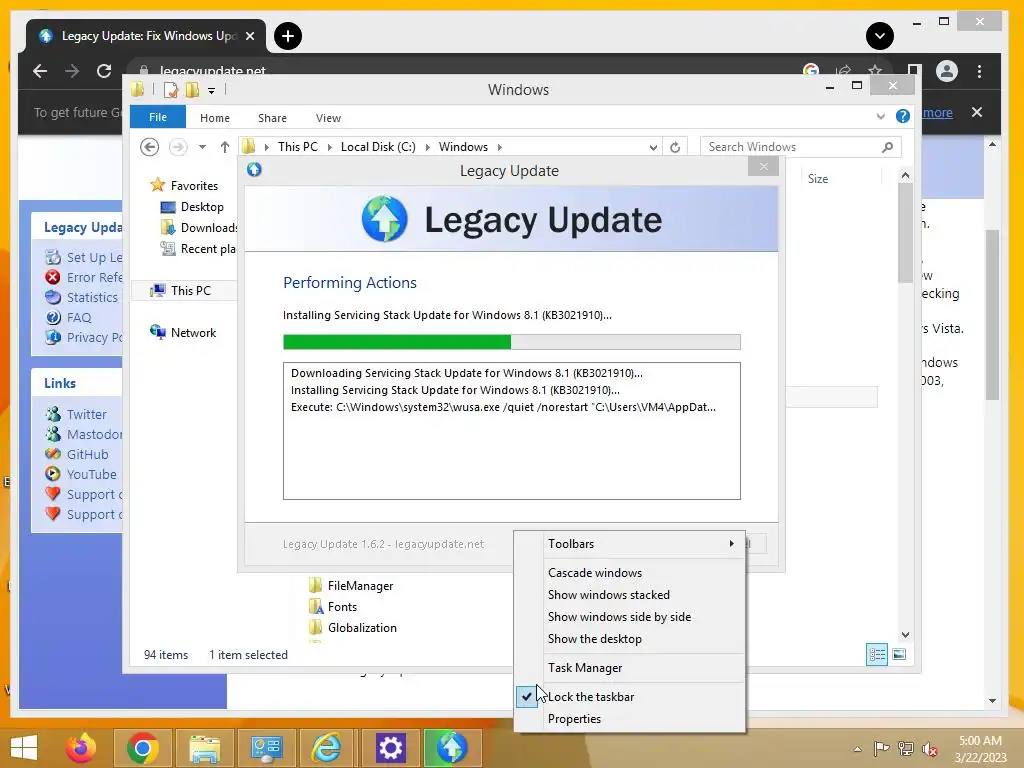Open the Statistics sidebar link

click(92, 298)
